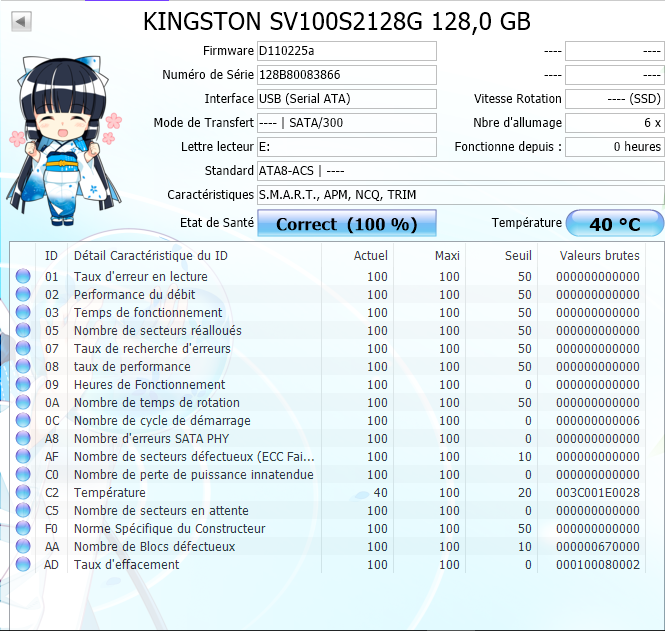The image size is (665, 631).
Task: Click status orb for Nombre de temps de rotation
Action: [x=23, y=402]
